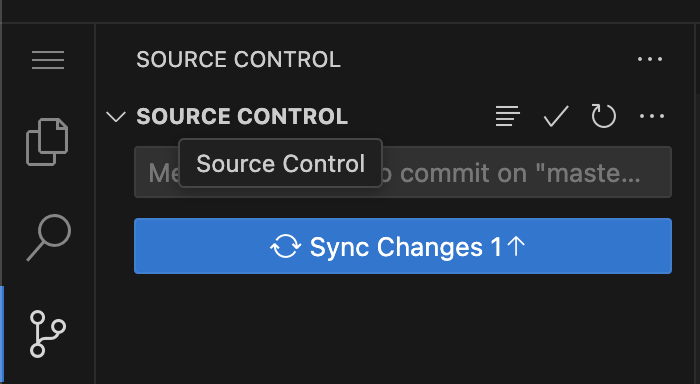
Task: Open the Search magnifier view
Action: click(49, 237)
